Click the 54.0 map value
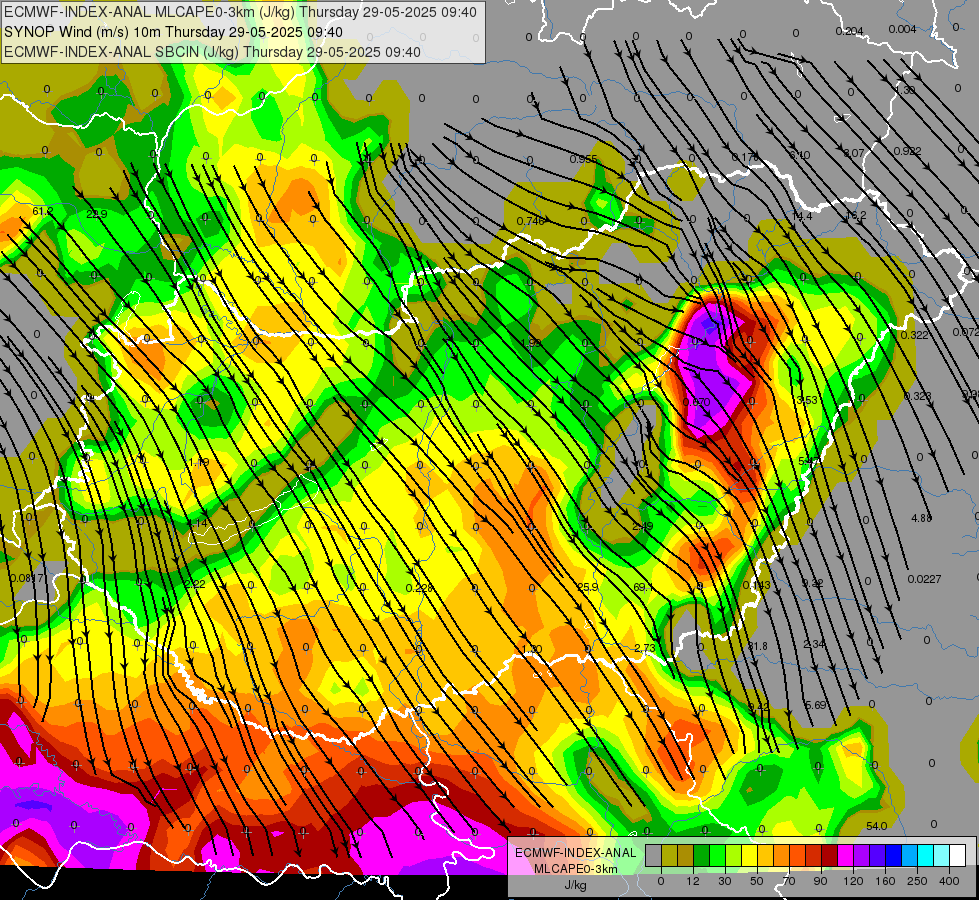The width and height of the screenshot is (979, 900). (877, 826)
